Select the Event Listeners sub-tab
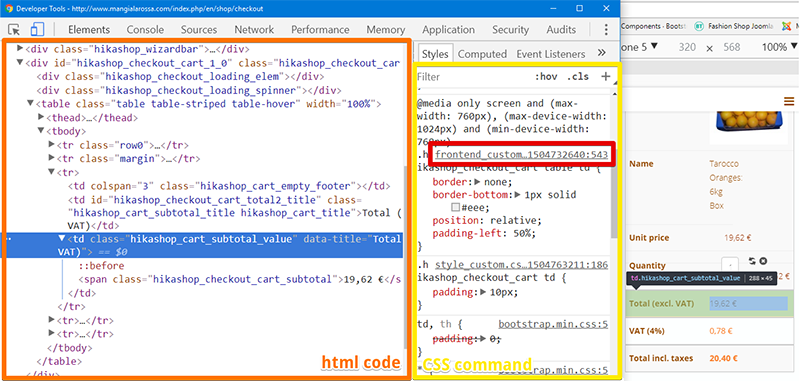The width and height of the screenshot is (800, 381). [551, 54]
